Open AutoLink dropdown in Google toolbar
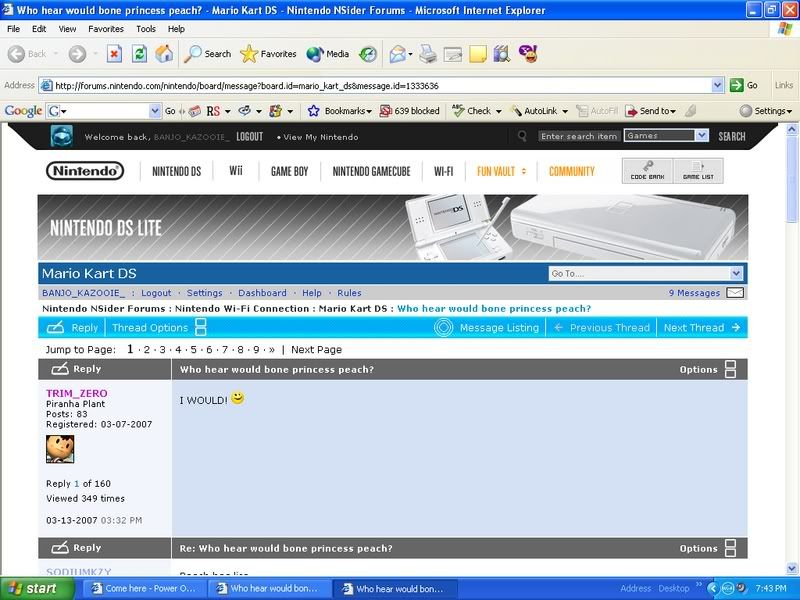800x600 pixels. tap(565, 111)
